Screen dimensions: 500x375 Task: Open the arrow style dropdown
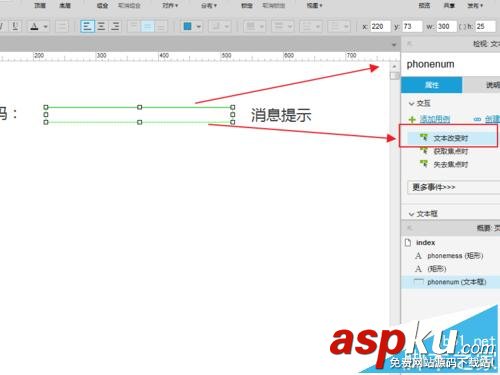(x=338, y=26)
